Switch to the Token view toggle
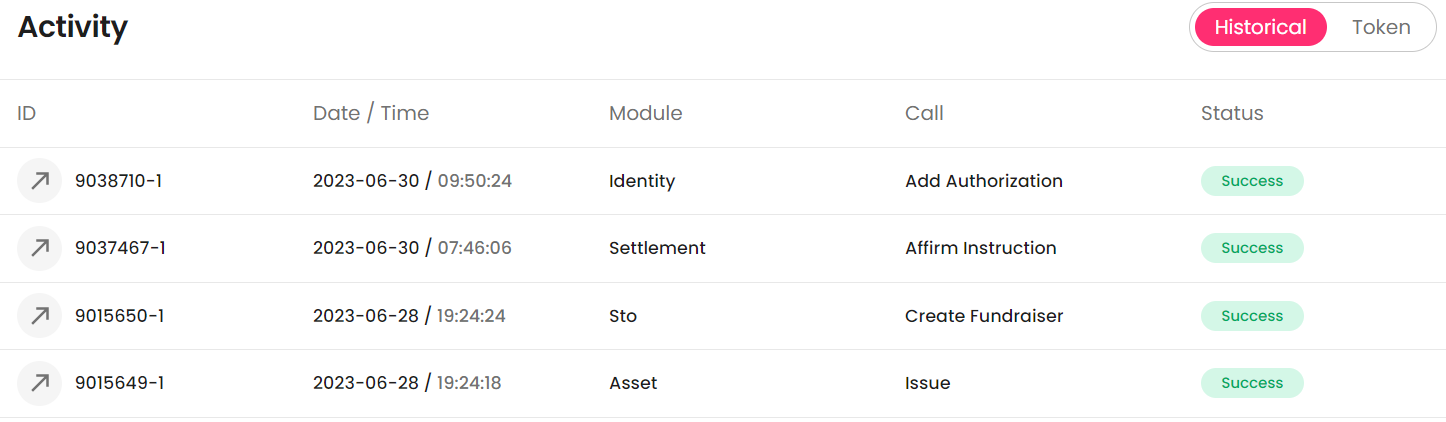The height and width of the screenshot is (422, 1446). coord(1381,27)
